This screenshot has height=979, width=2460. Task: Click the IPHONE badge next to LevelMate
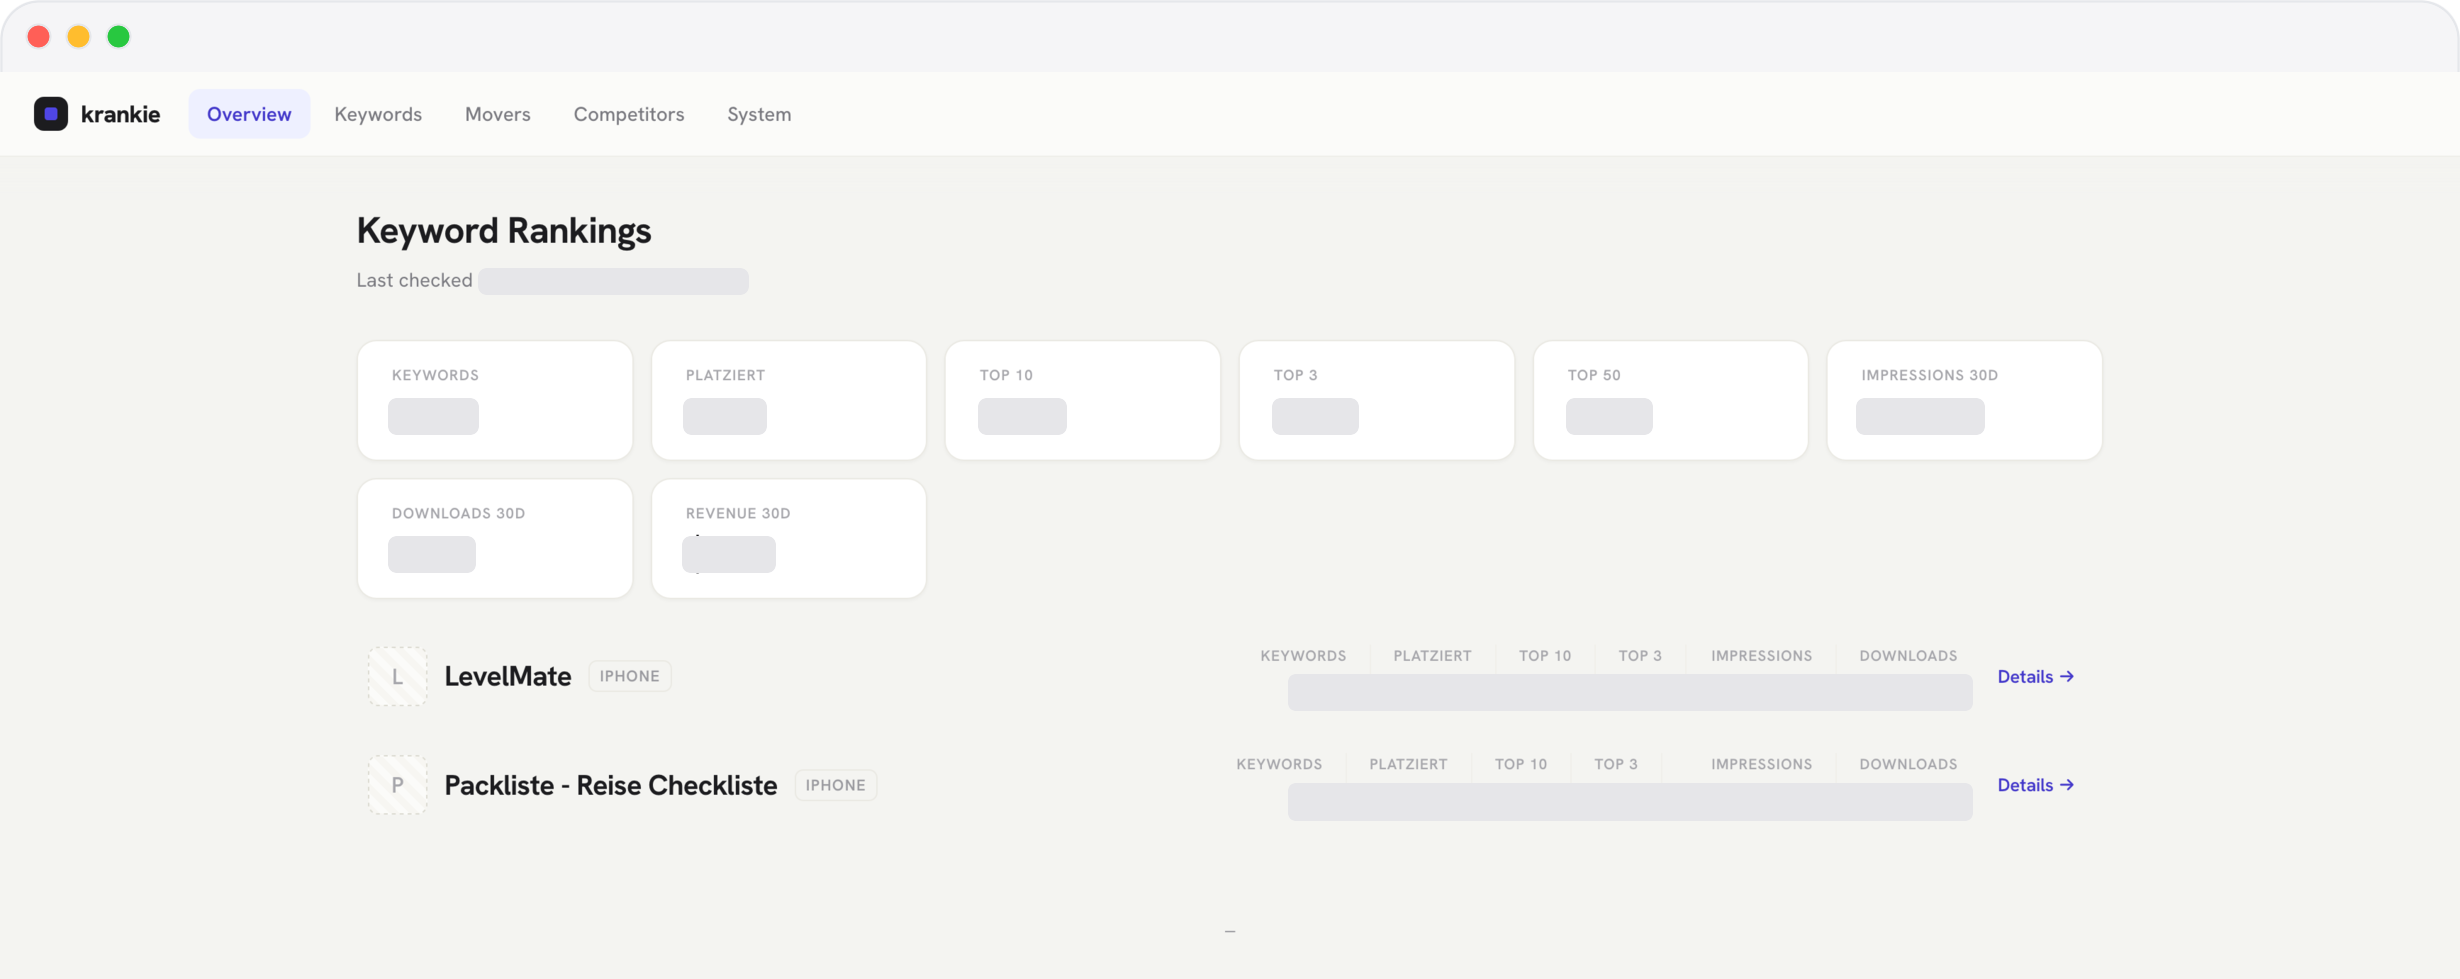[630, 677]
